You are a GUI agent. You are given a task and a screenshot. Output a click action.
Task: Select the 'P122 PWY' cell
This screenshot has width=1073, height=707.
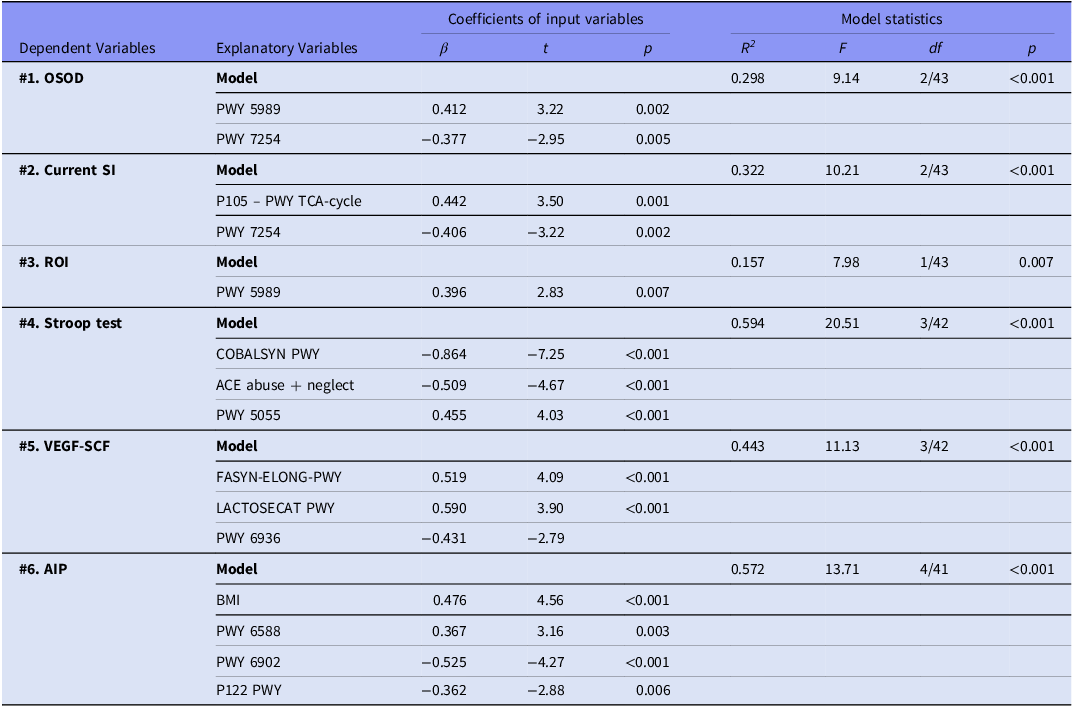click(x=247, y=690)
